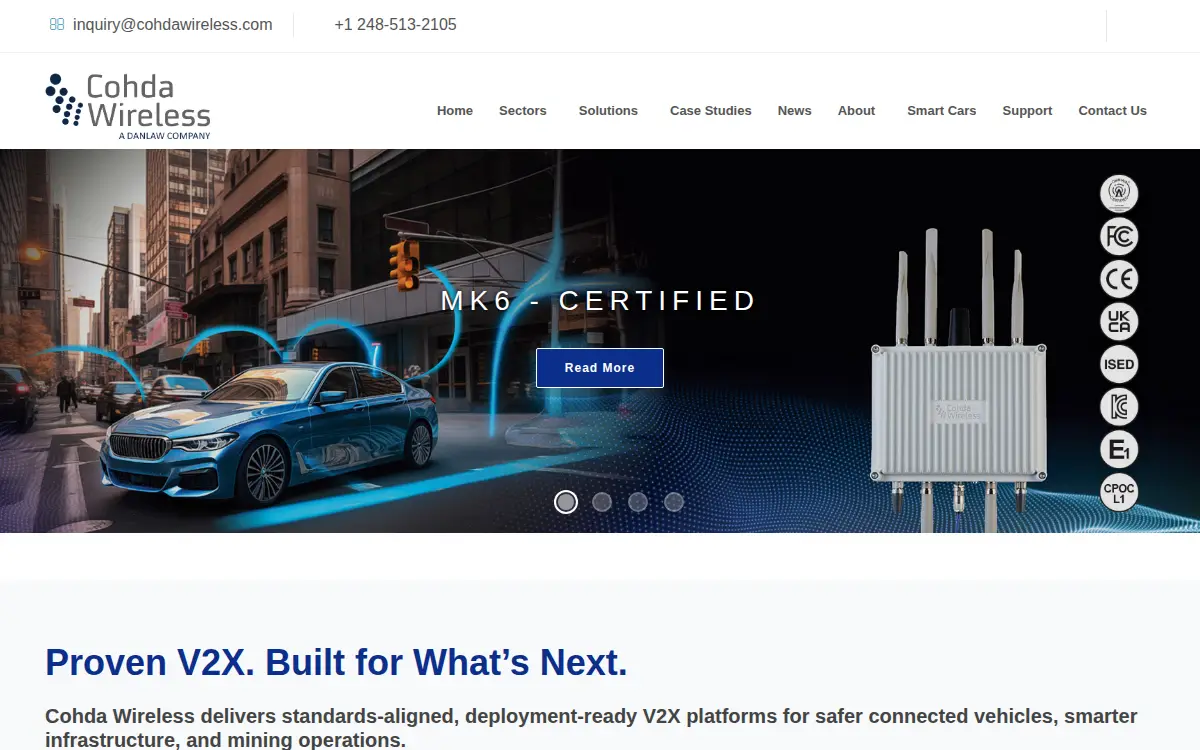Image resolution: width=1200 pixels, height=750 pixels.
Task: Open the Contact Us page
Action: [1112, 111]
